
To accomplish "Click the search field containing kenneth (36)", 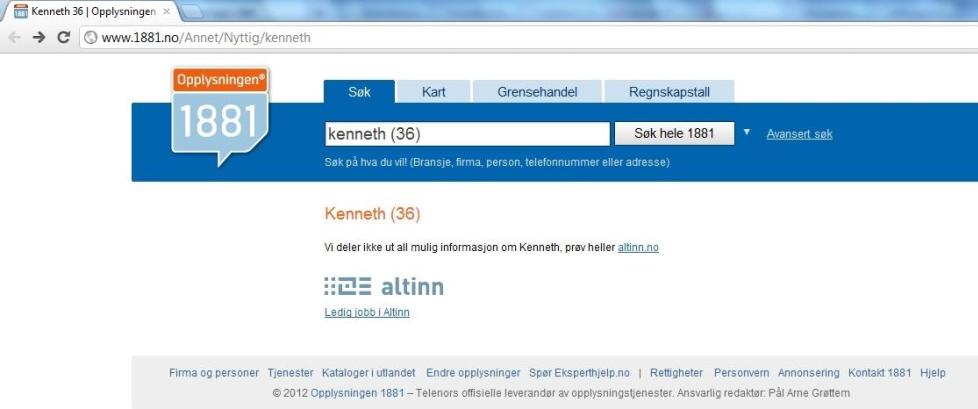I will point(467,134).
